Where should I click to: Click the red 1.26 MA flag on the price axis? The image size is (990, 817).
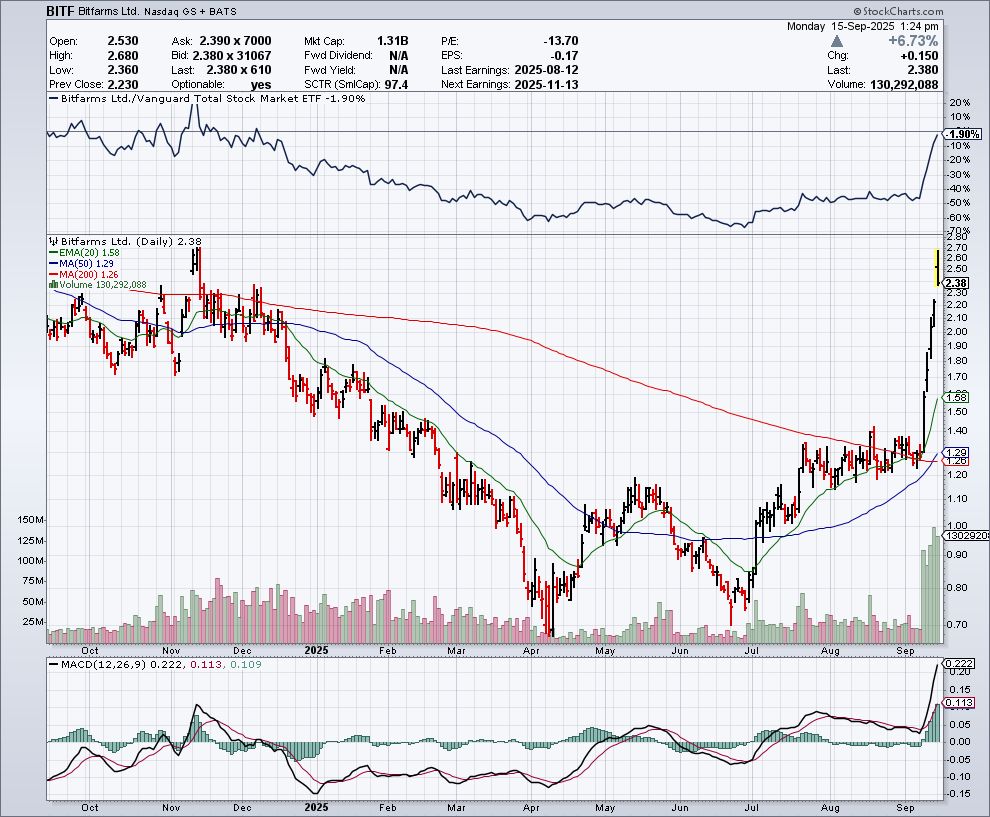coord(955,462)
